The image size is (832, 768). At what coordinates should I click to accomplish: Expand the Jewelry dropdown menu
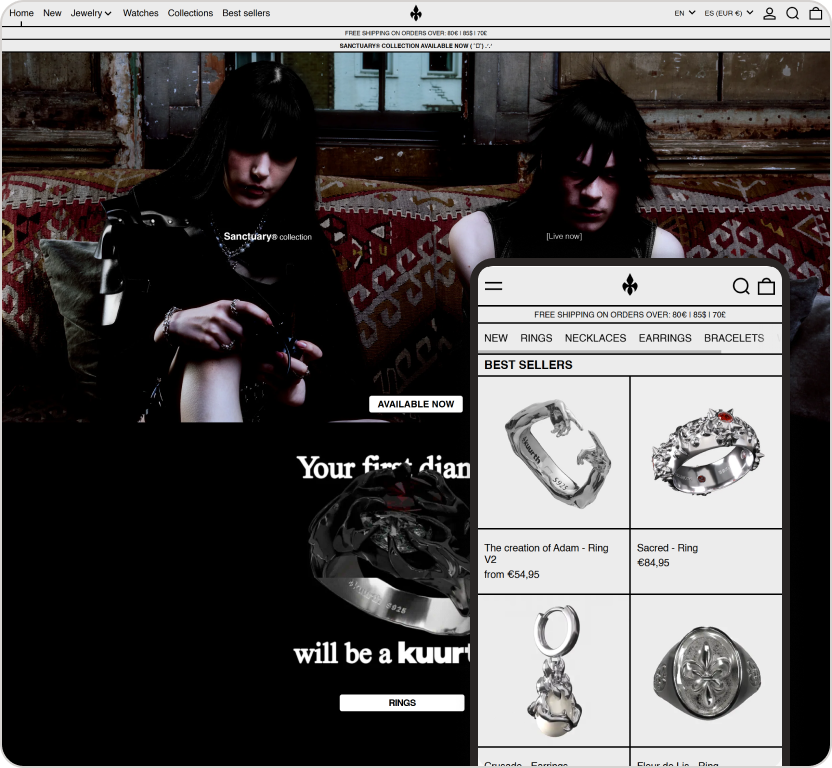point(91,13)
